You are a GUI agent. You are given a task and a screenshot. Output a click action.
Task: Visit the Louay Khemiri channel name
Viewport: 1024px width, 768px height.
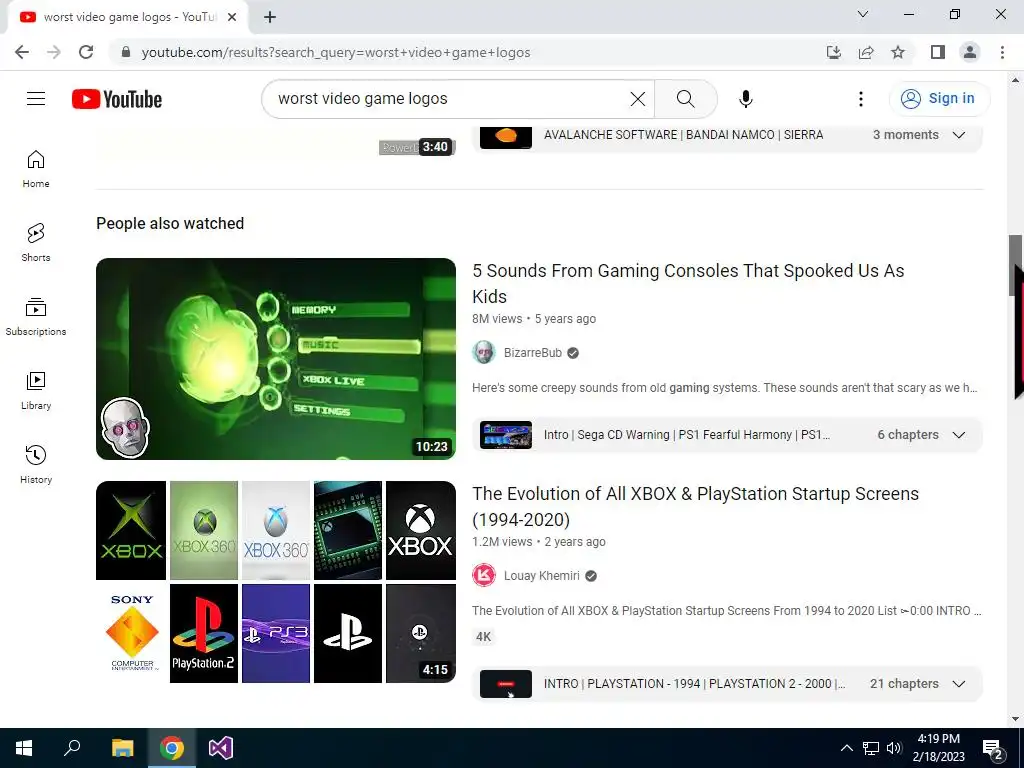point(541,576)
